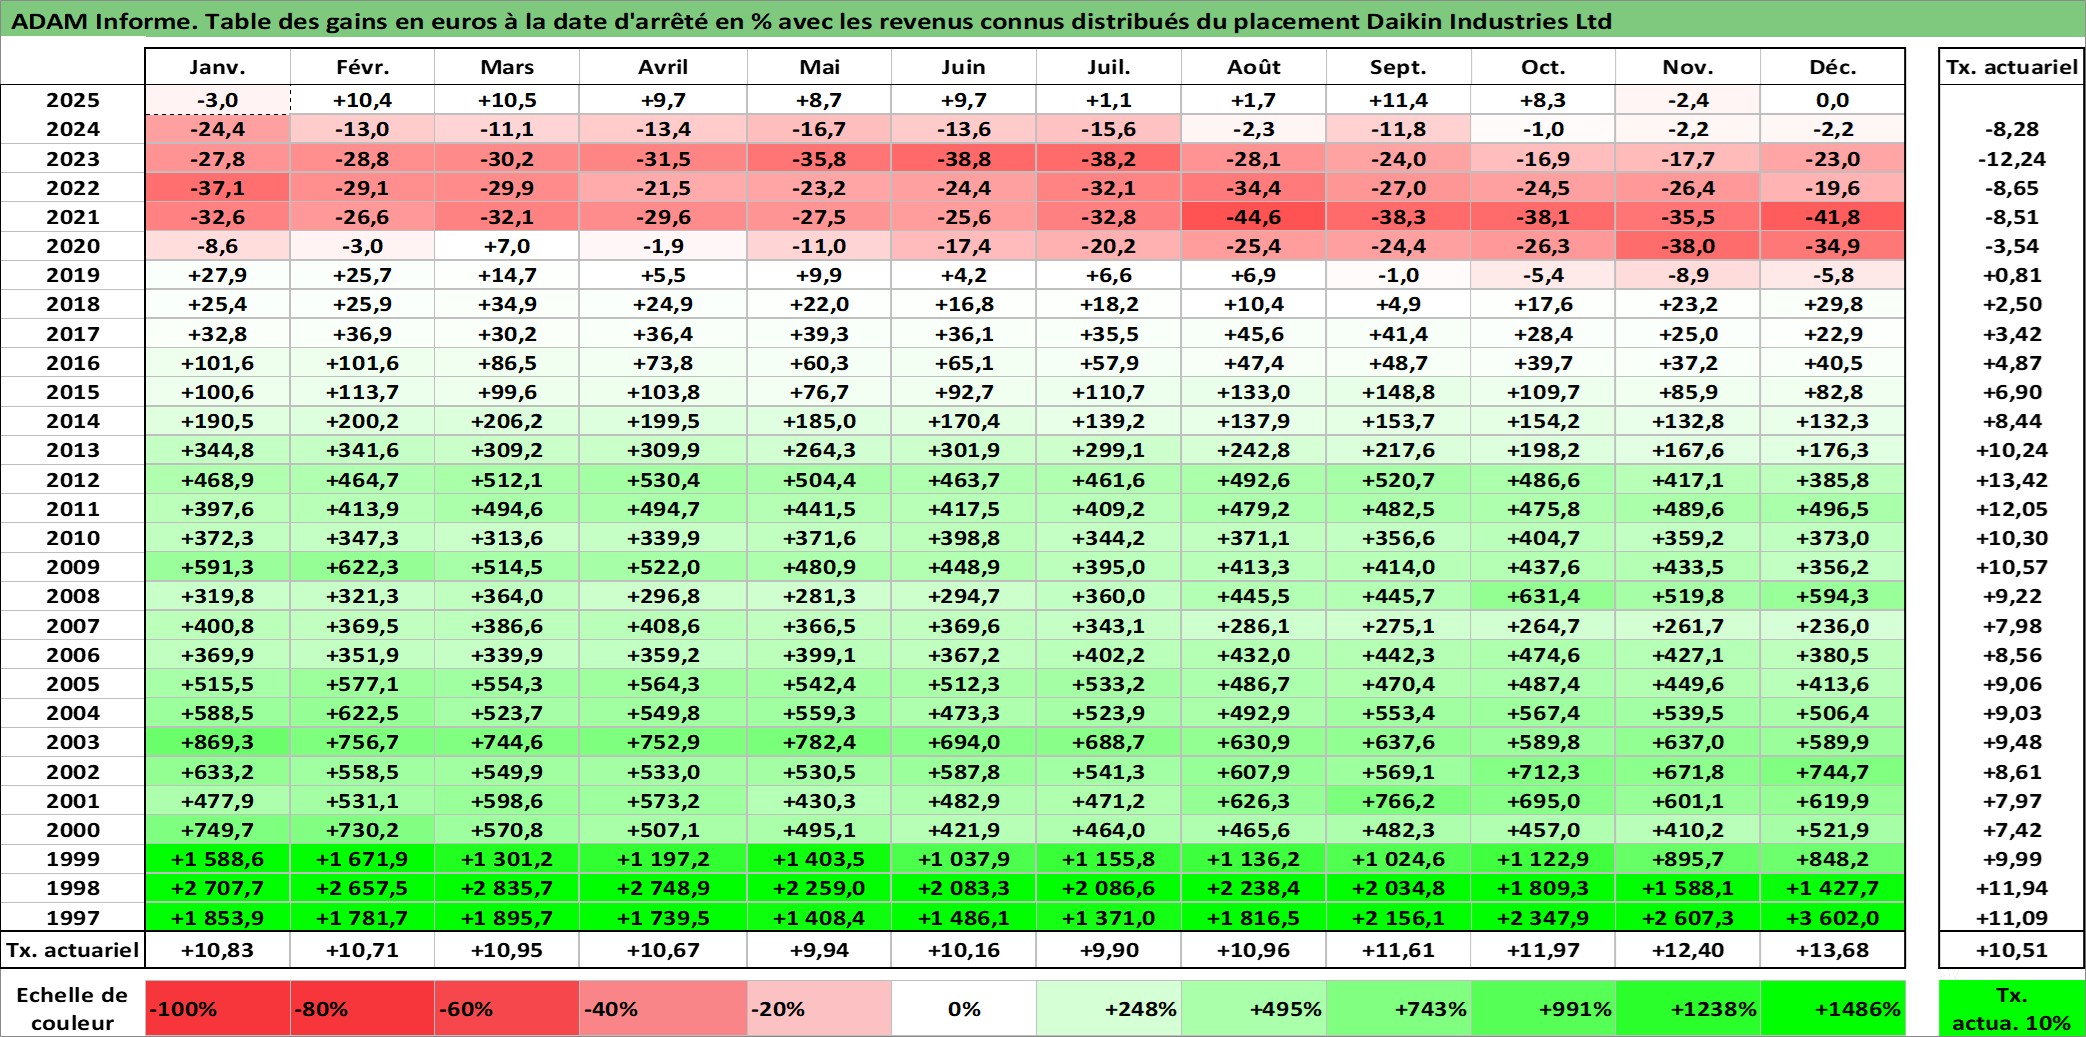Select the 2009 year row label
Viewport: 2086px width, 1037px height.
pyautogui.click(x=73, y=567)
